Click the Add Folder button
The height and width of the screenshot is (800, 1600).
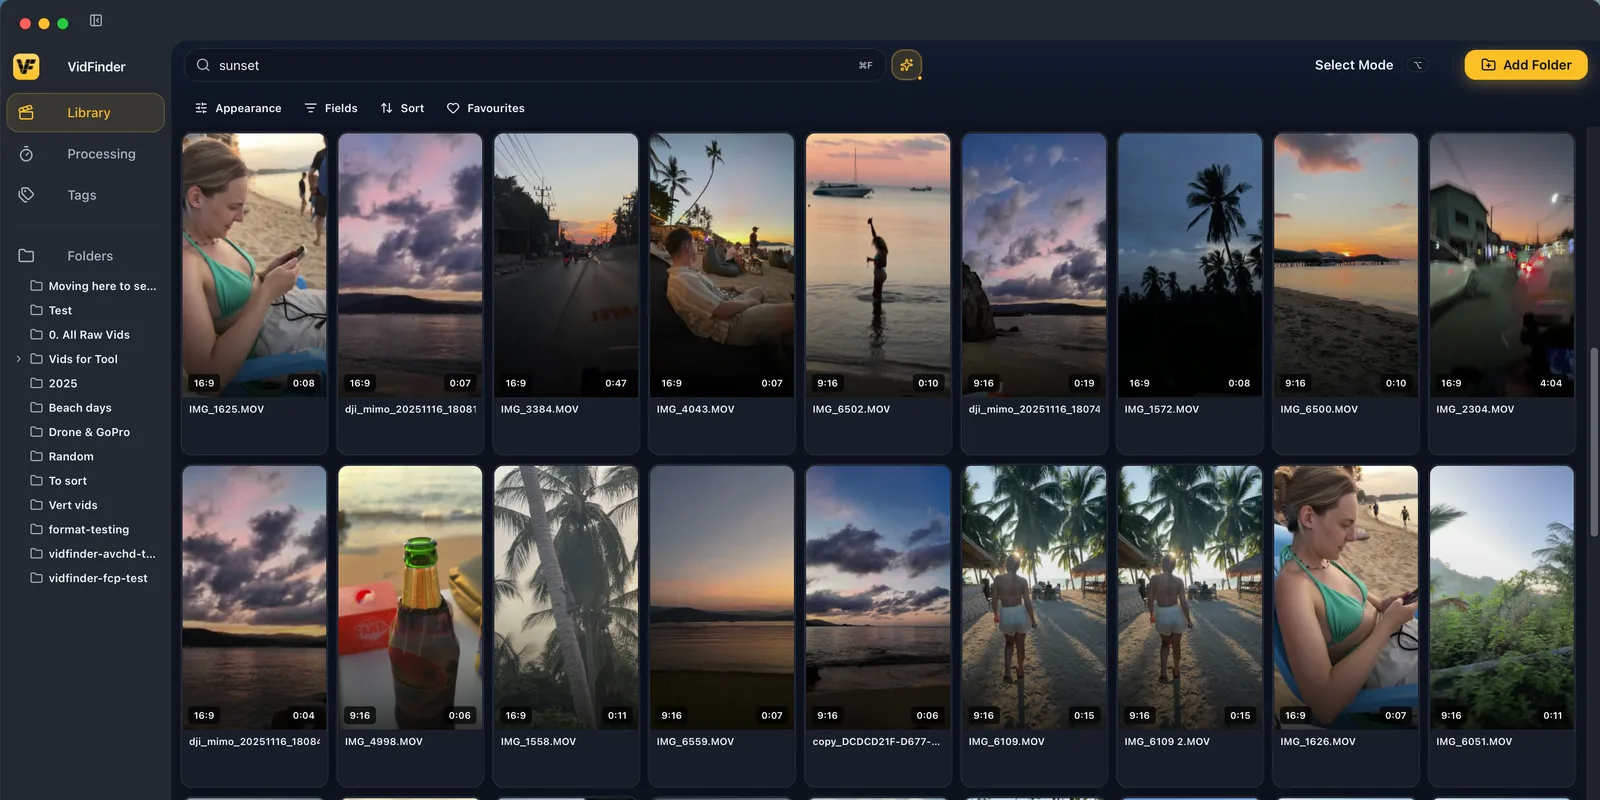[1526, 65]
